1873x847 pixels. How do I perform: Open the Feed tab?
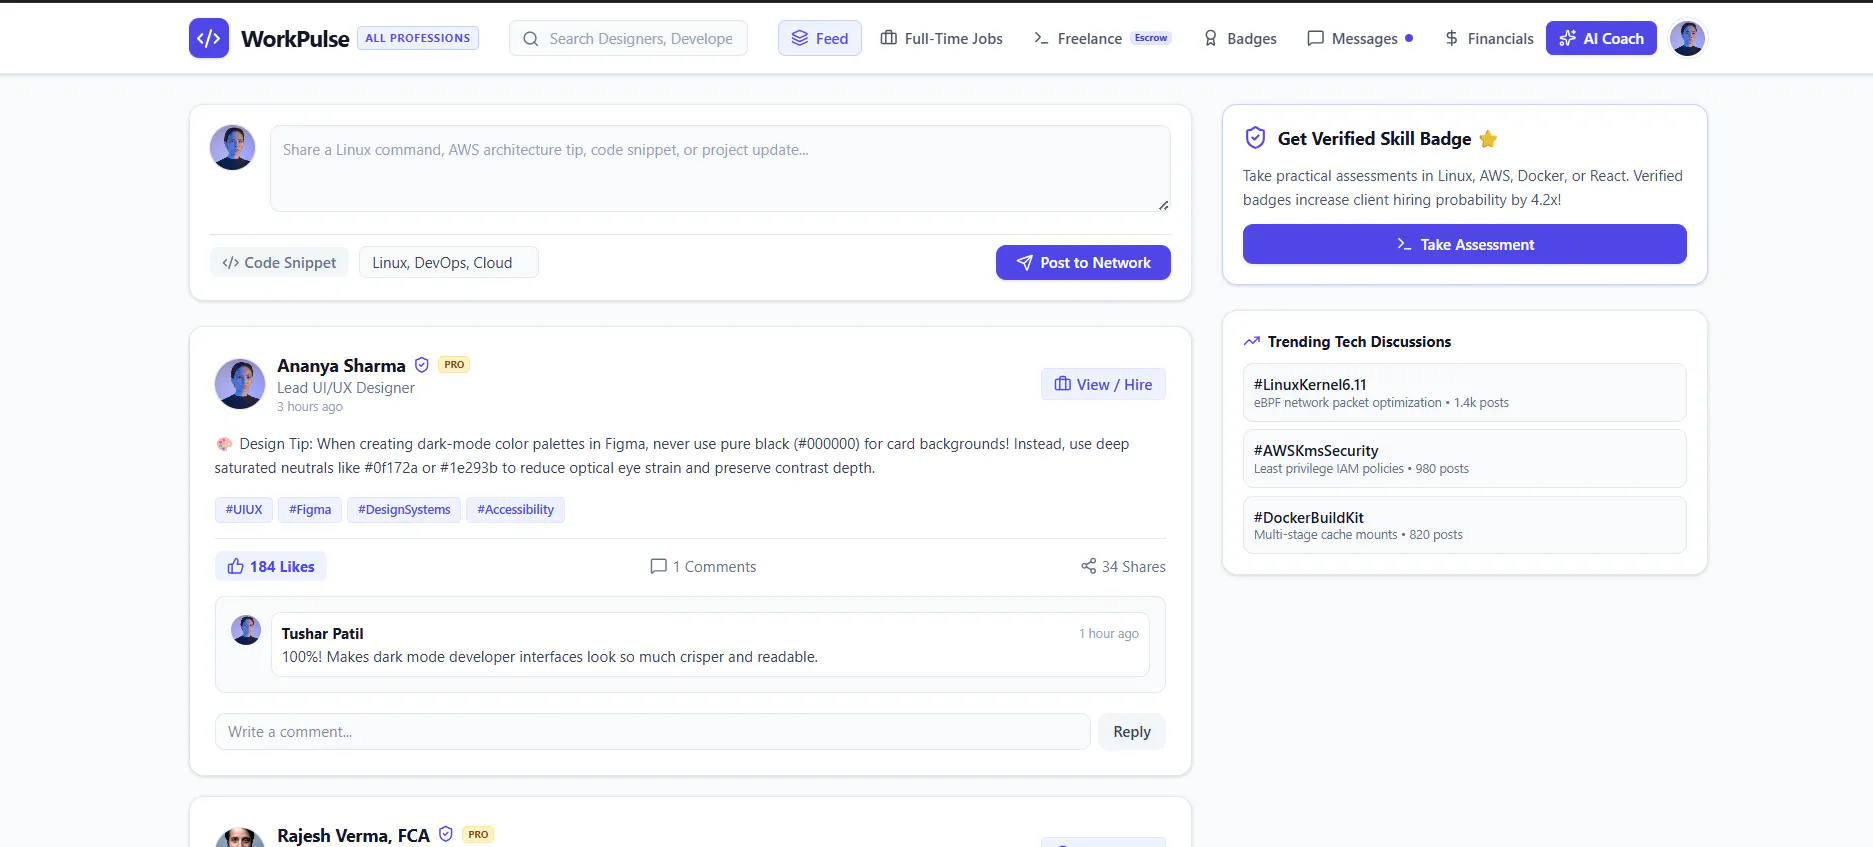(x=820, y=38)
